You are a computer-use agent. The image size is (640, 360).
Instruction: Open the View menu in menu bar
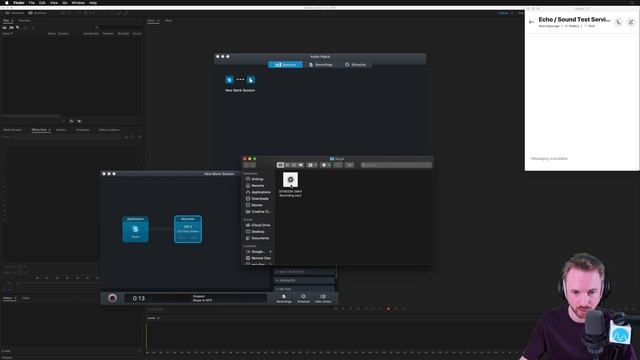point(54,2)
